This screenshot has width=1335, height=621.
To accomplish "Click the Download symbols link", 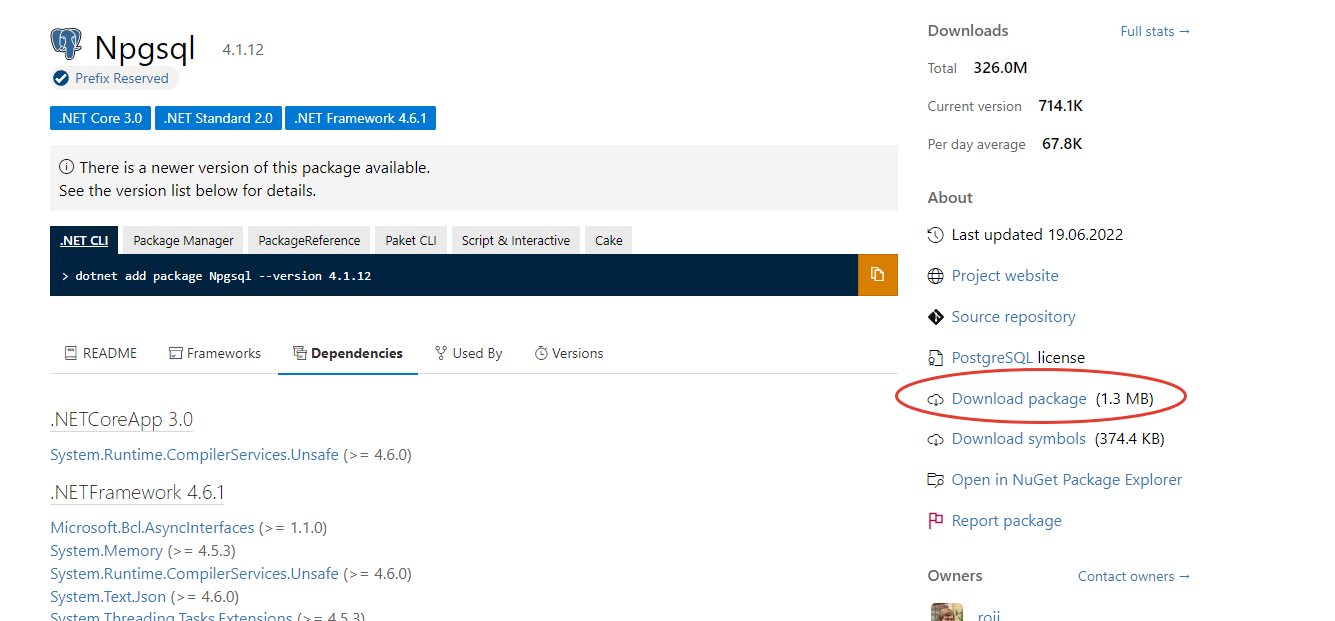I will point(1018,439).
